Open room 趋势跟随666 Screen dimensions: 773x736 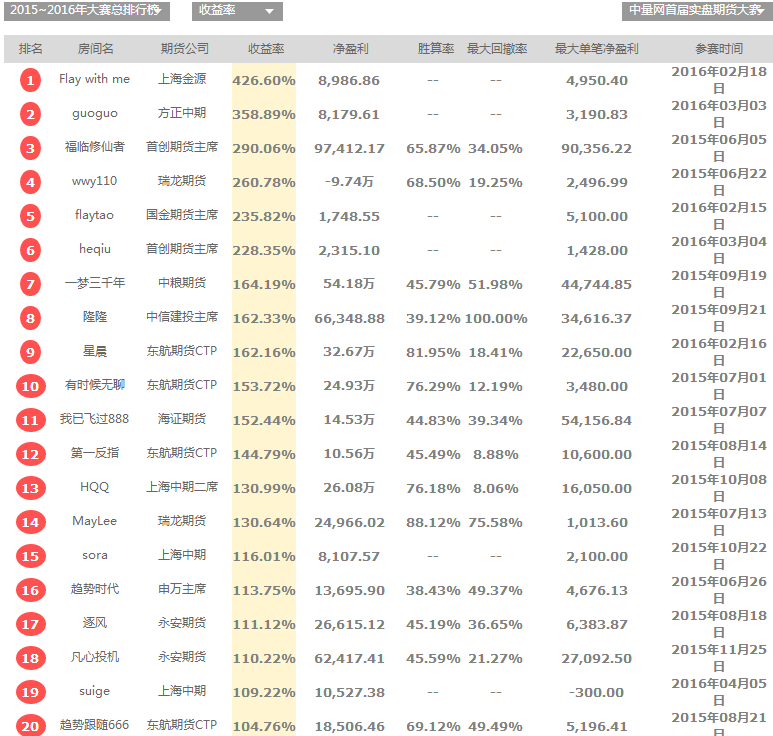point(95,725)
